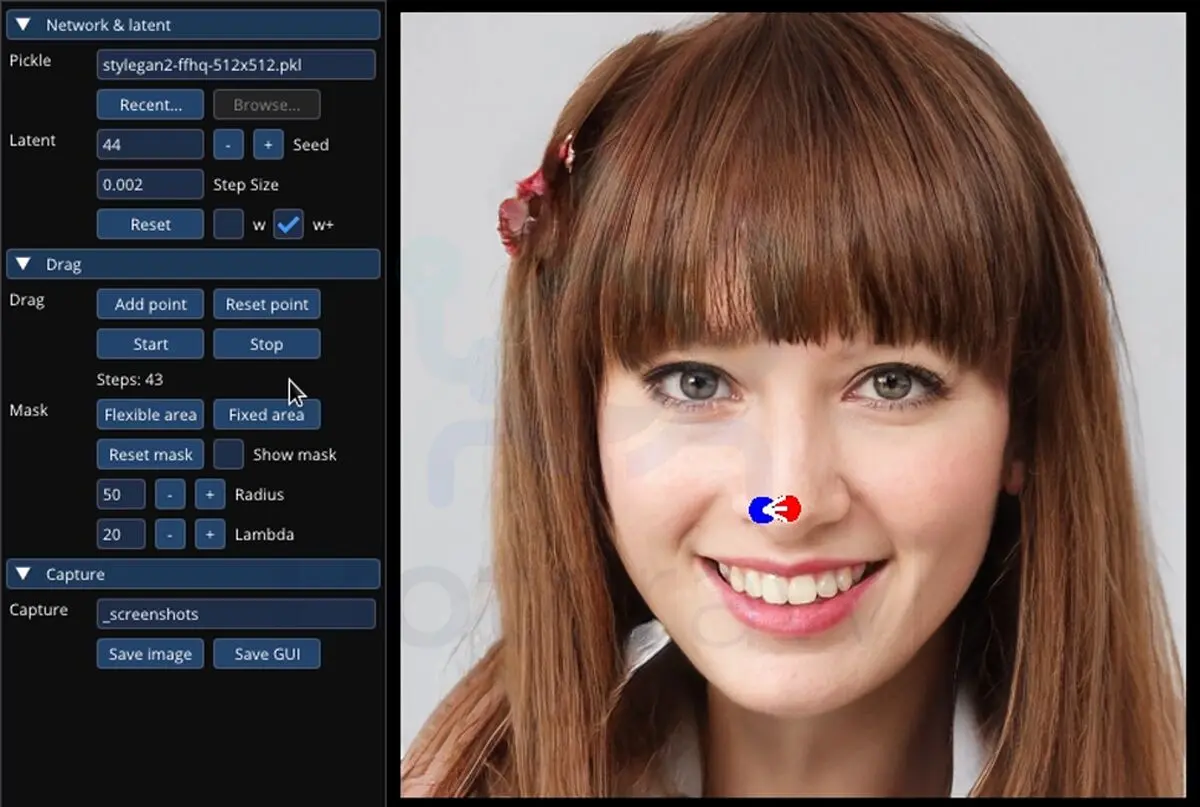Click the Radius value field
The width and height of the screenshot is (1200, 807).
(121, 494)
